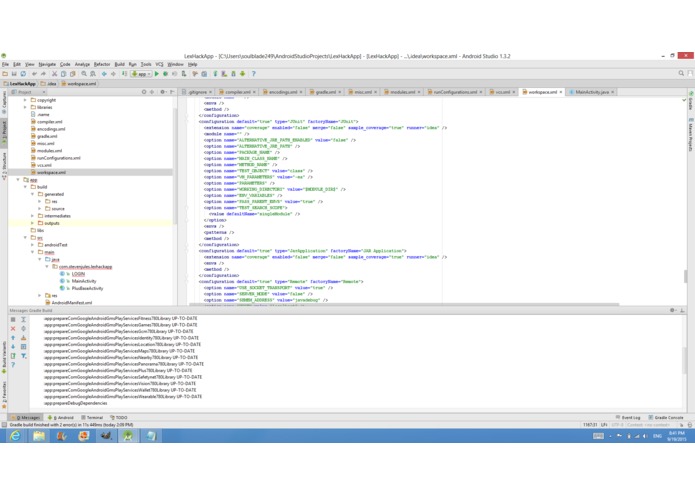The image size is (695, 494).
Task: Click LexHackApp breadcrumb in navigation bar
Action: (20, 84)
